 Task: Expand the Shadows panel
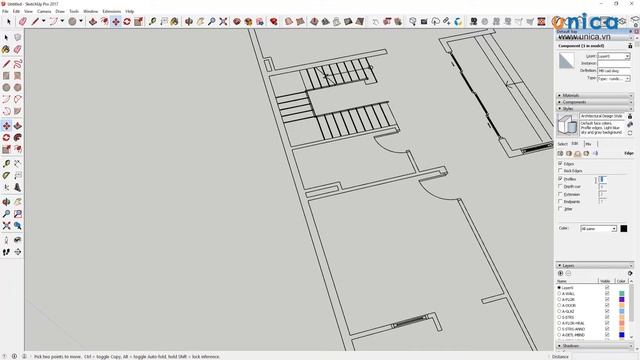[x=595, y=346]
